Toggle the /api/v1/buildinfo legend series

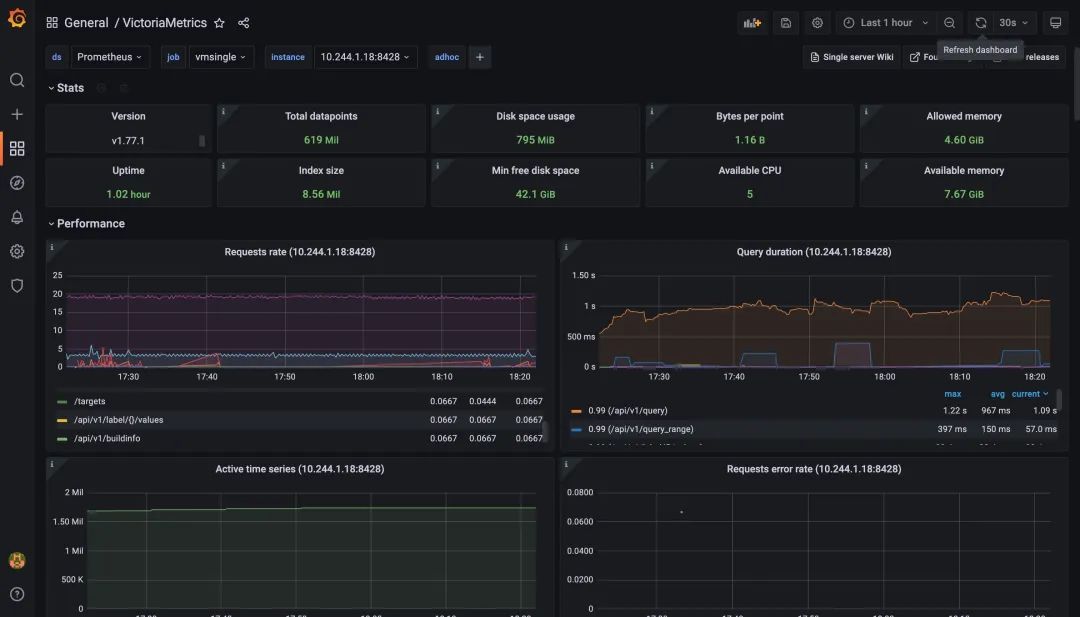point(106,438)
